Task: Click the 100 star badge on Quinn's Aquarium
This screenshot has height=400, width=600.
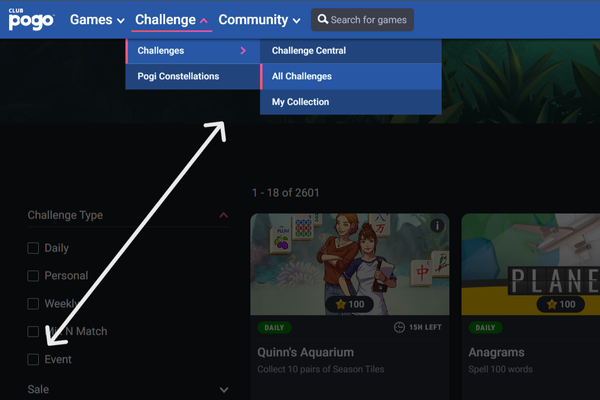Action: 350,304
